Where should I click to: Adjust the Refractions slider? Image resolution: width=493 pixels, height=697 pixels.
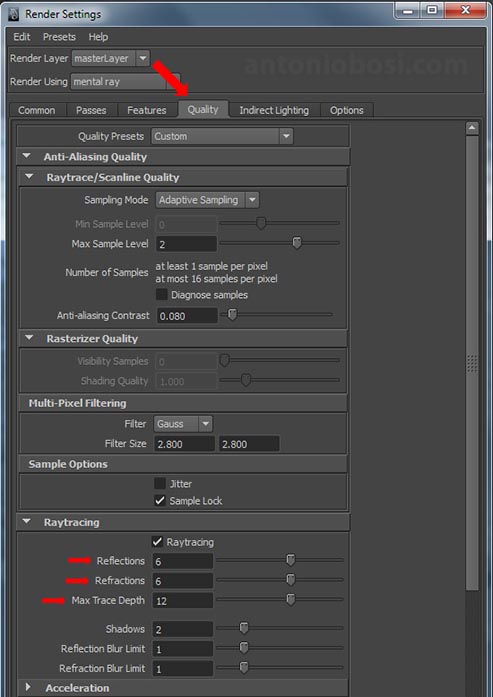[x=290, y=580]
